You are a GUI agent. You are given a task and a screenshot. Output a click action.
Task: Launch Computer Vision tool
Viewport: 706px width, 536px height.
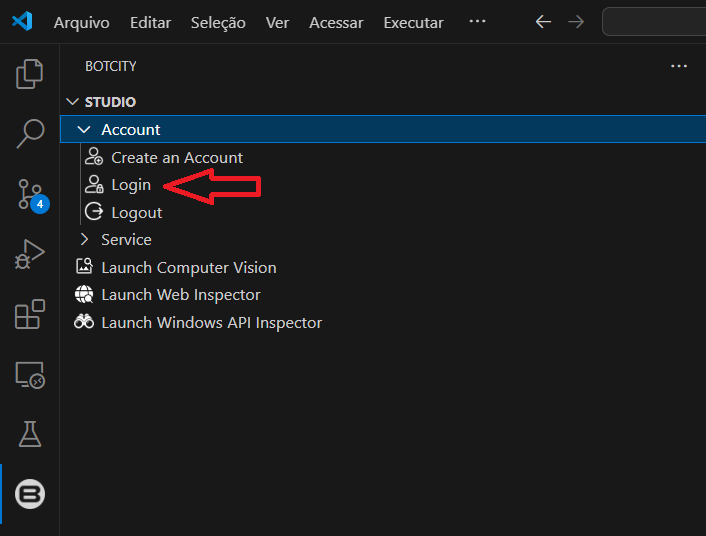click(x=188, y=268)
